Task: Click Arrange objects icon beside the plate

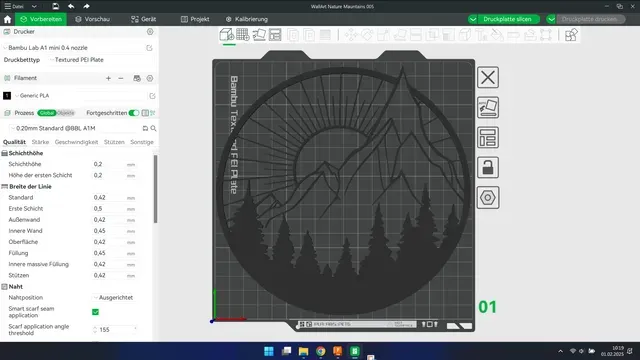Action: click(x=488, y=138)
